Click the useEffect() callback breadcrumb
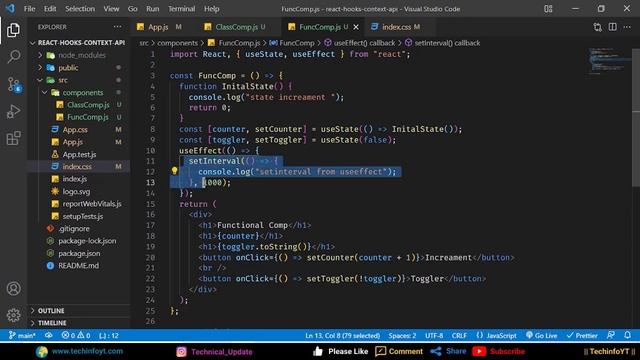Image resolution: width=640 pixels, height=360 pixels. point(364,43)
